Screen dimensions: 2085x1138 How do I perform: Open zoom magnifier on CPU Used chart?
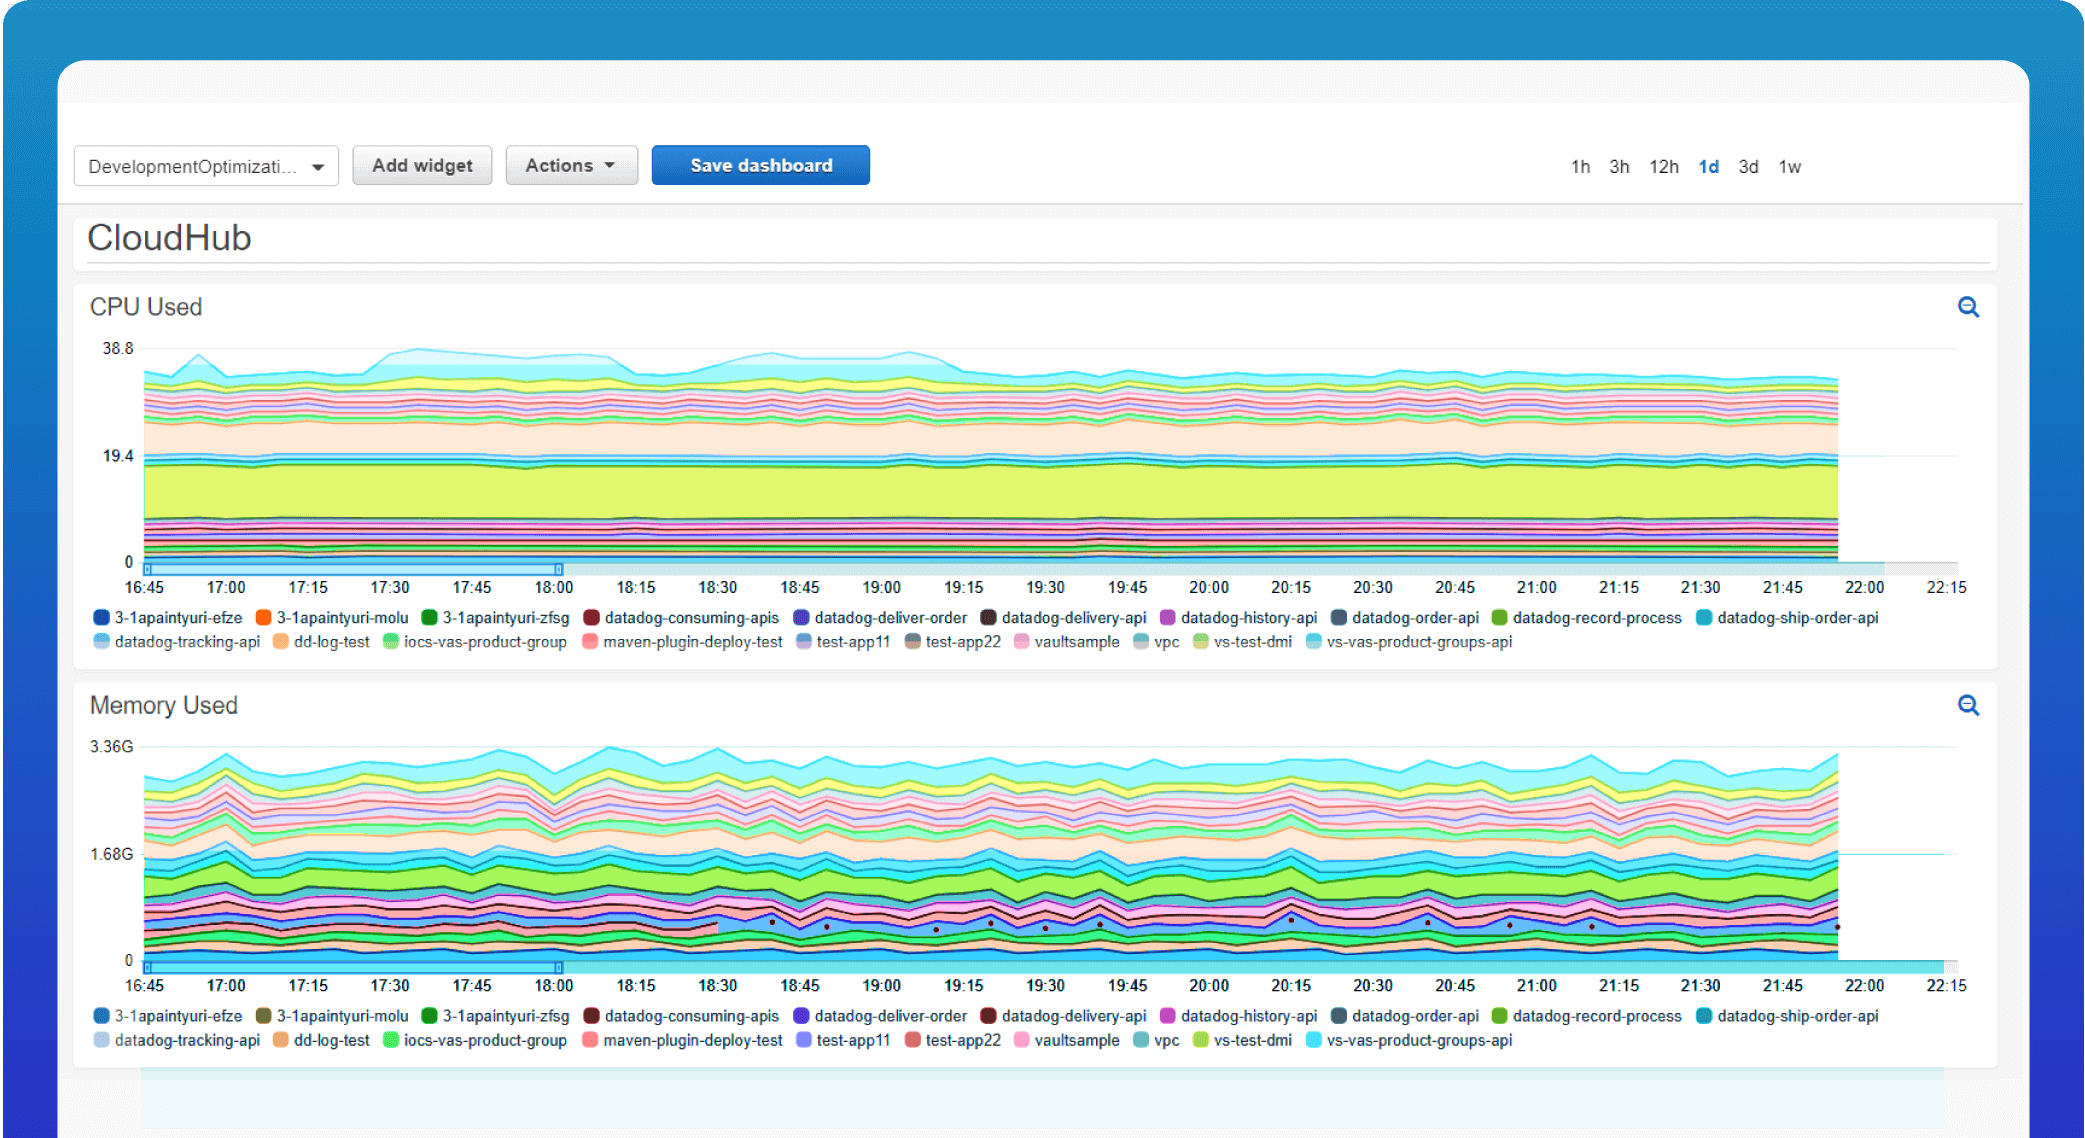click(1968, 307)
